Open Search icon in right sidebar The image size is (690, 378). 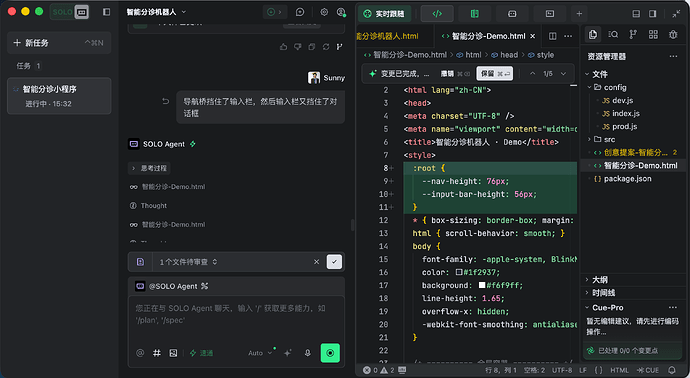[x=613, y=34]
